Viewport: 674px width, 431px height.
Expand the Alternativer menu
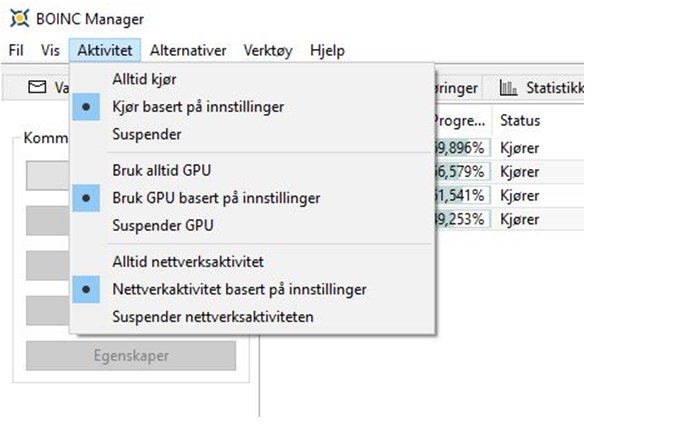[188, 50]
